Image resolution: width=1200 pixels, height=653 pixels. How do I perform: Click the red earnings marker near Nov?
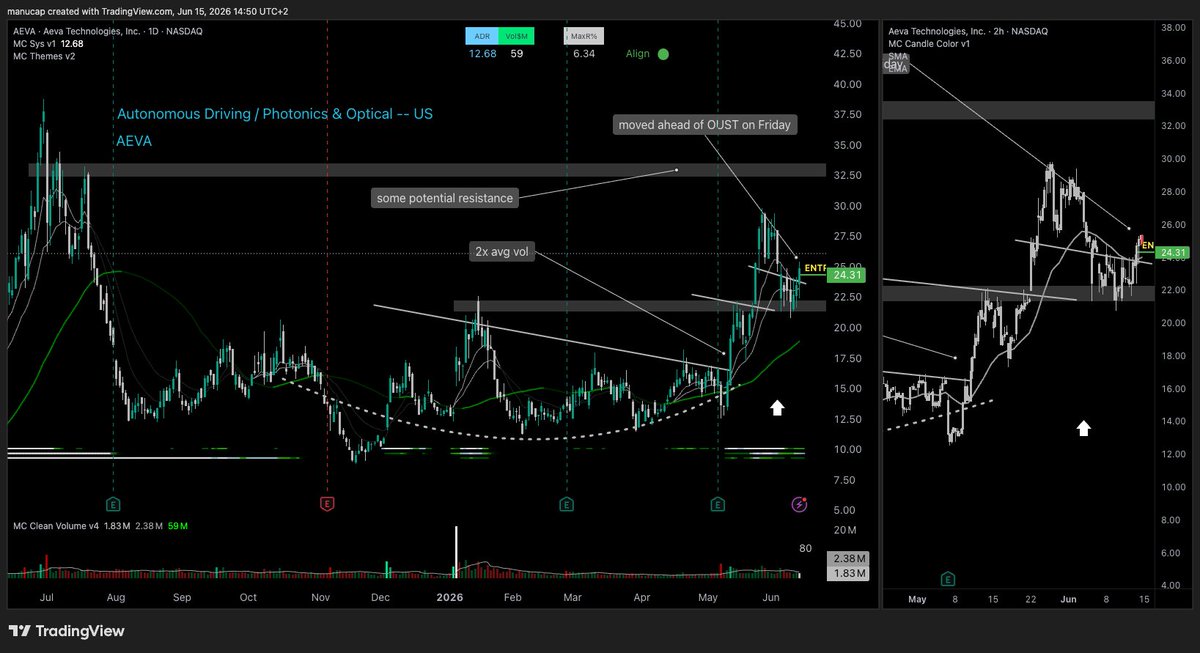coord(326,503)
